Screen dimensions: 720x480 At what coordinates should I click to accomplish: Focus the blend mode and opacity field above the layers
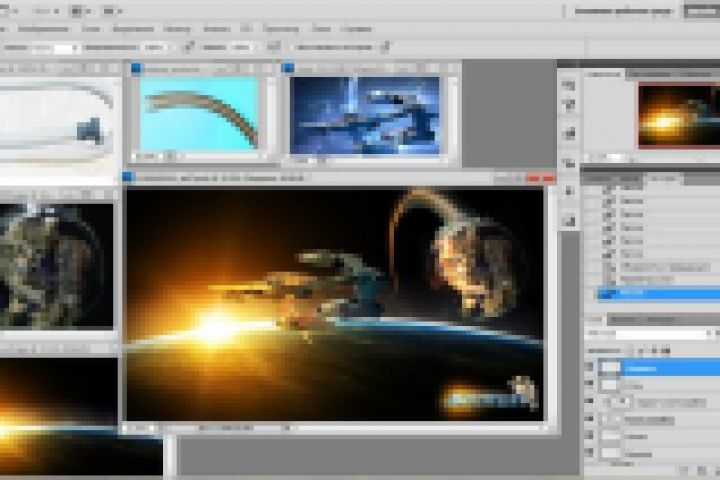(x=661, y=334)
